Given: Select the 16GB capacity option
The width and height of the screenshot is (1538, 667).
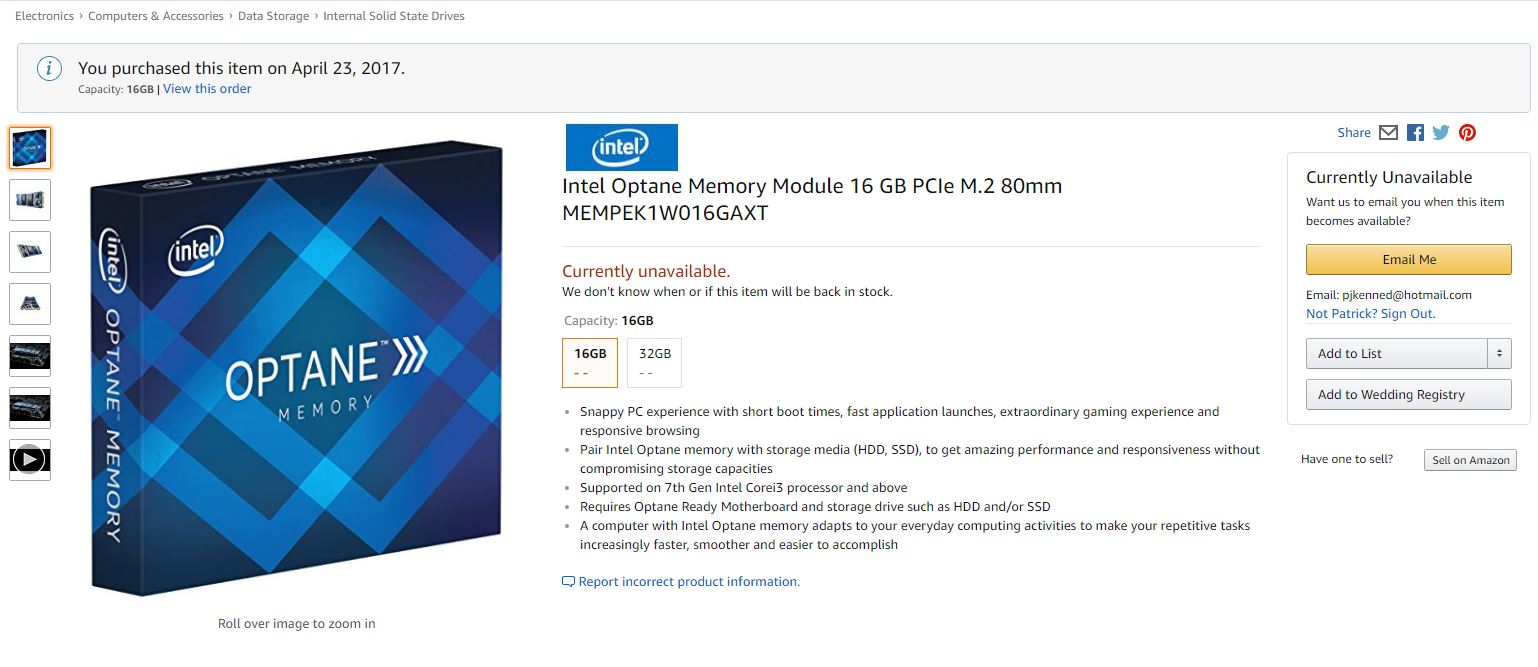Looking at the screenshot, I should [x=590, y=362].
